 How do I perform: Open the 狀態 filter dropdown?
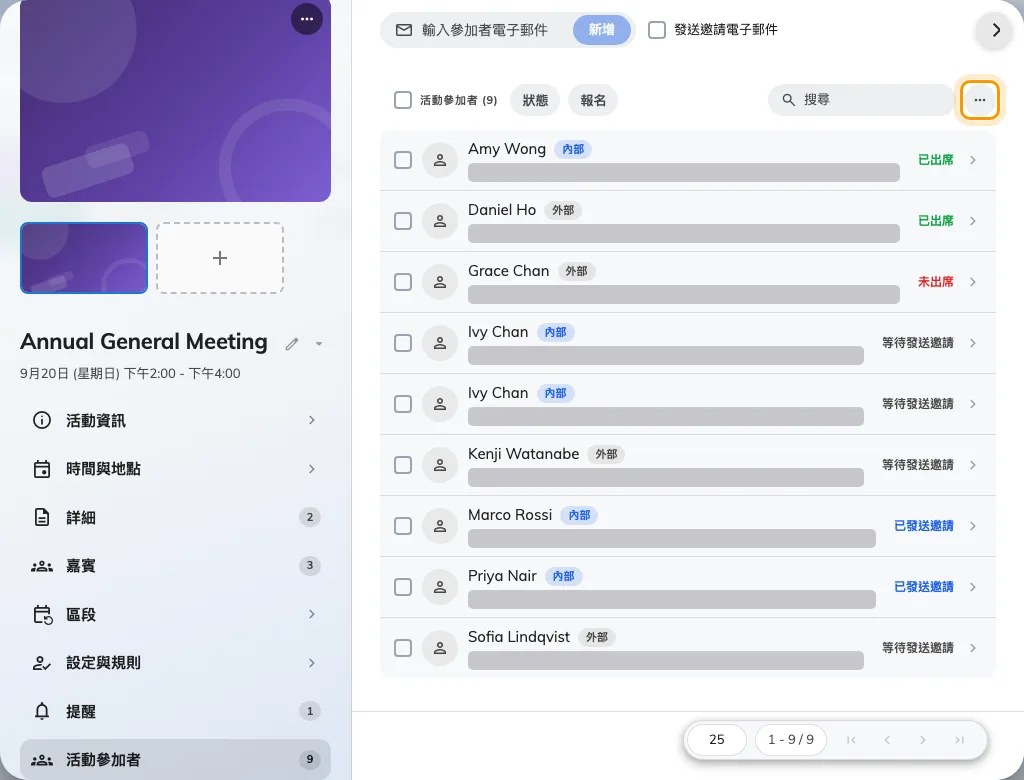tap(535, 100)
